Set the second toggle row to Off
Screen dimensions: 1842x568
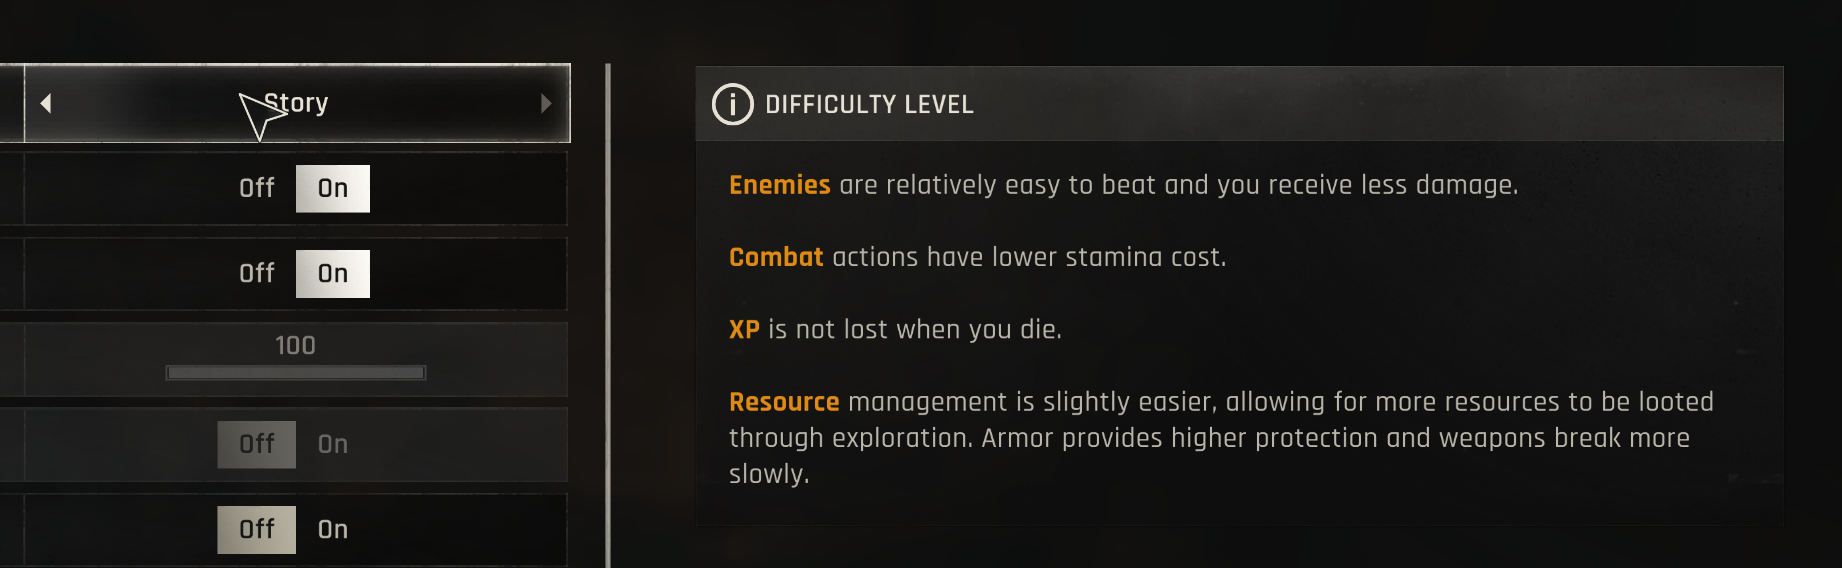(257, 273)
